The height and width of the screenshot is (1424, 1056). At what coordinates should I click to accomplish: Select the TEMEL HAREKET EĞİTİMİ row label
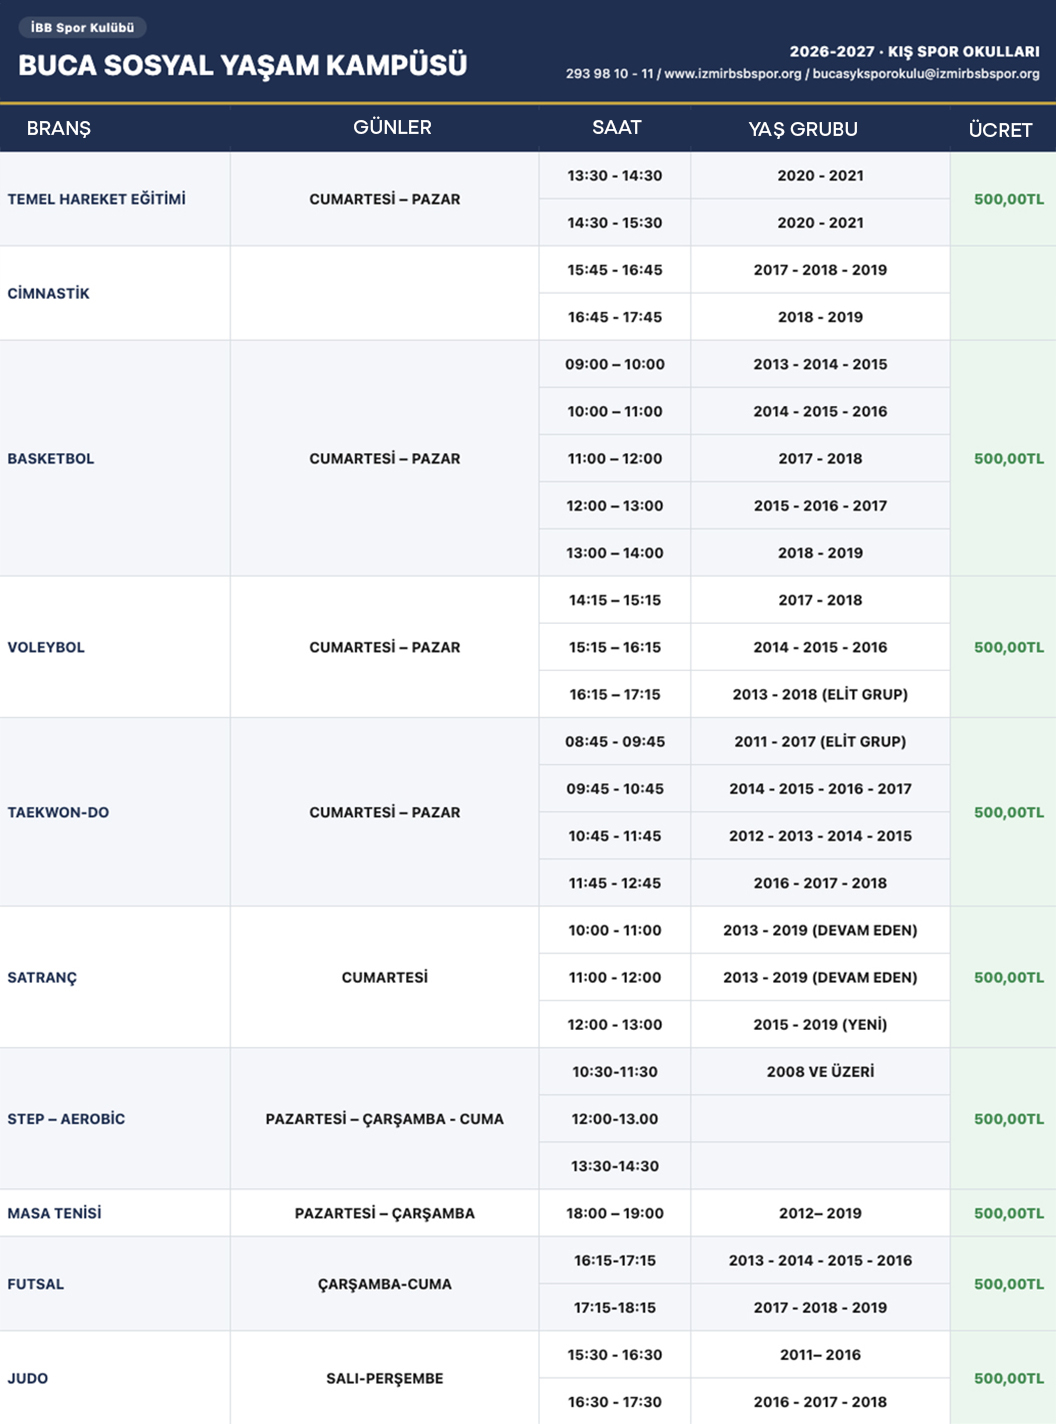[97, 199]
